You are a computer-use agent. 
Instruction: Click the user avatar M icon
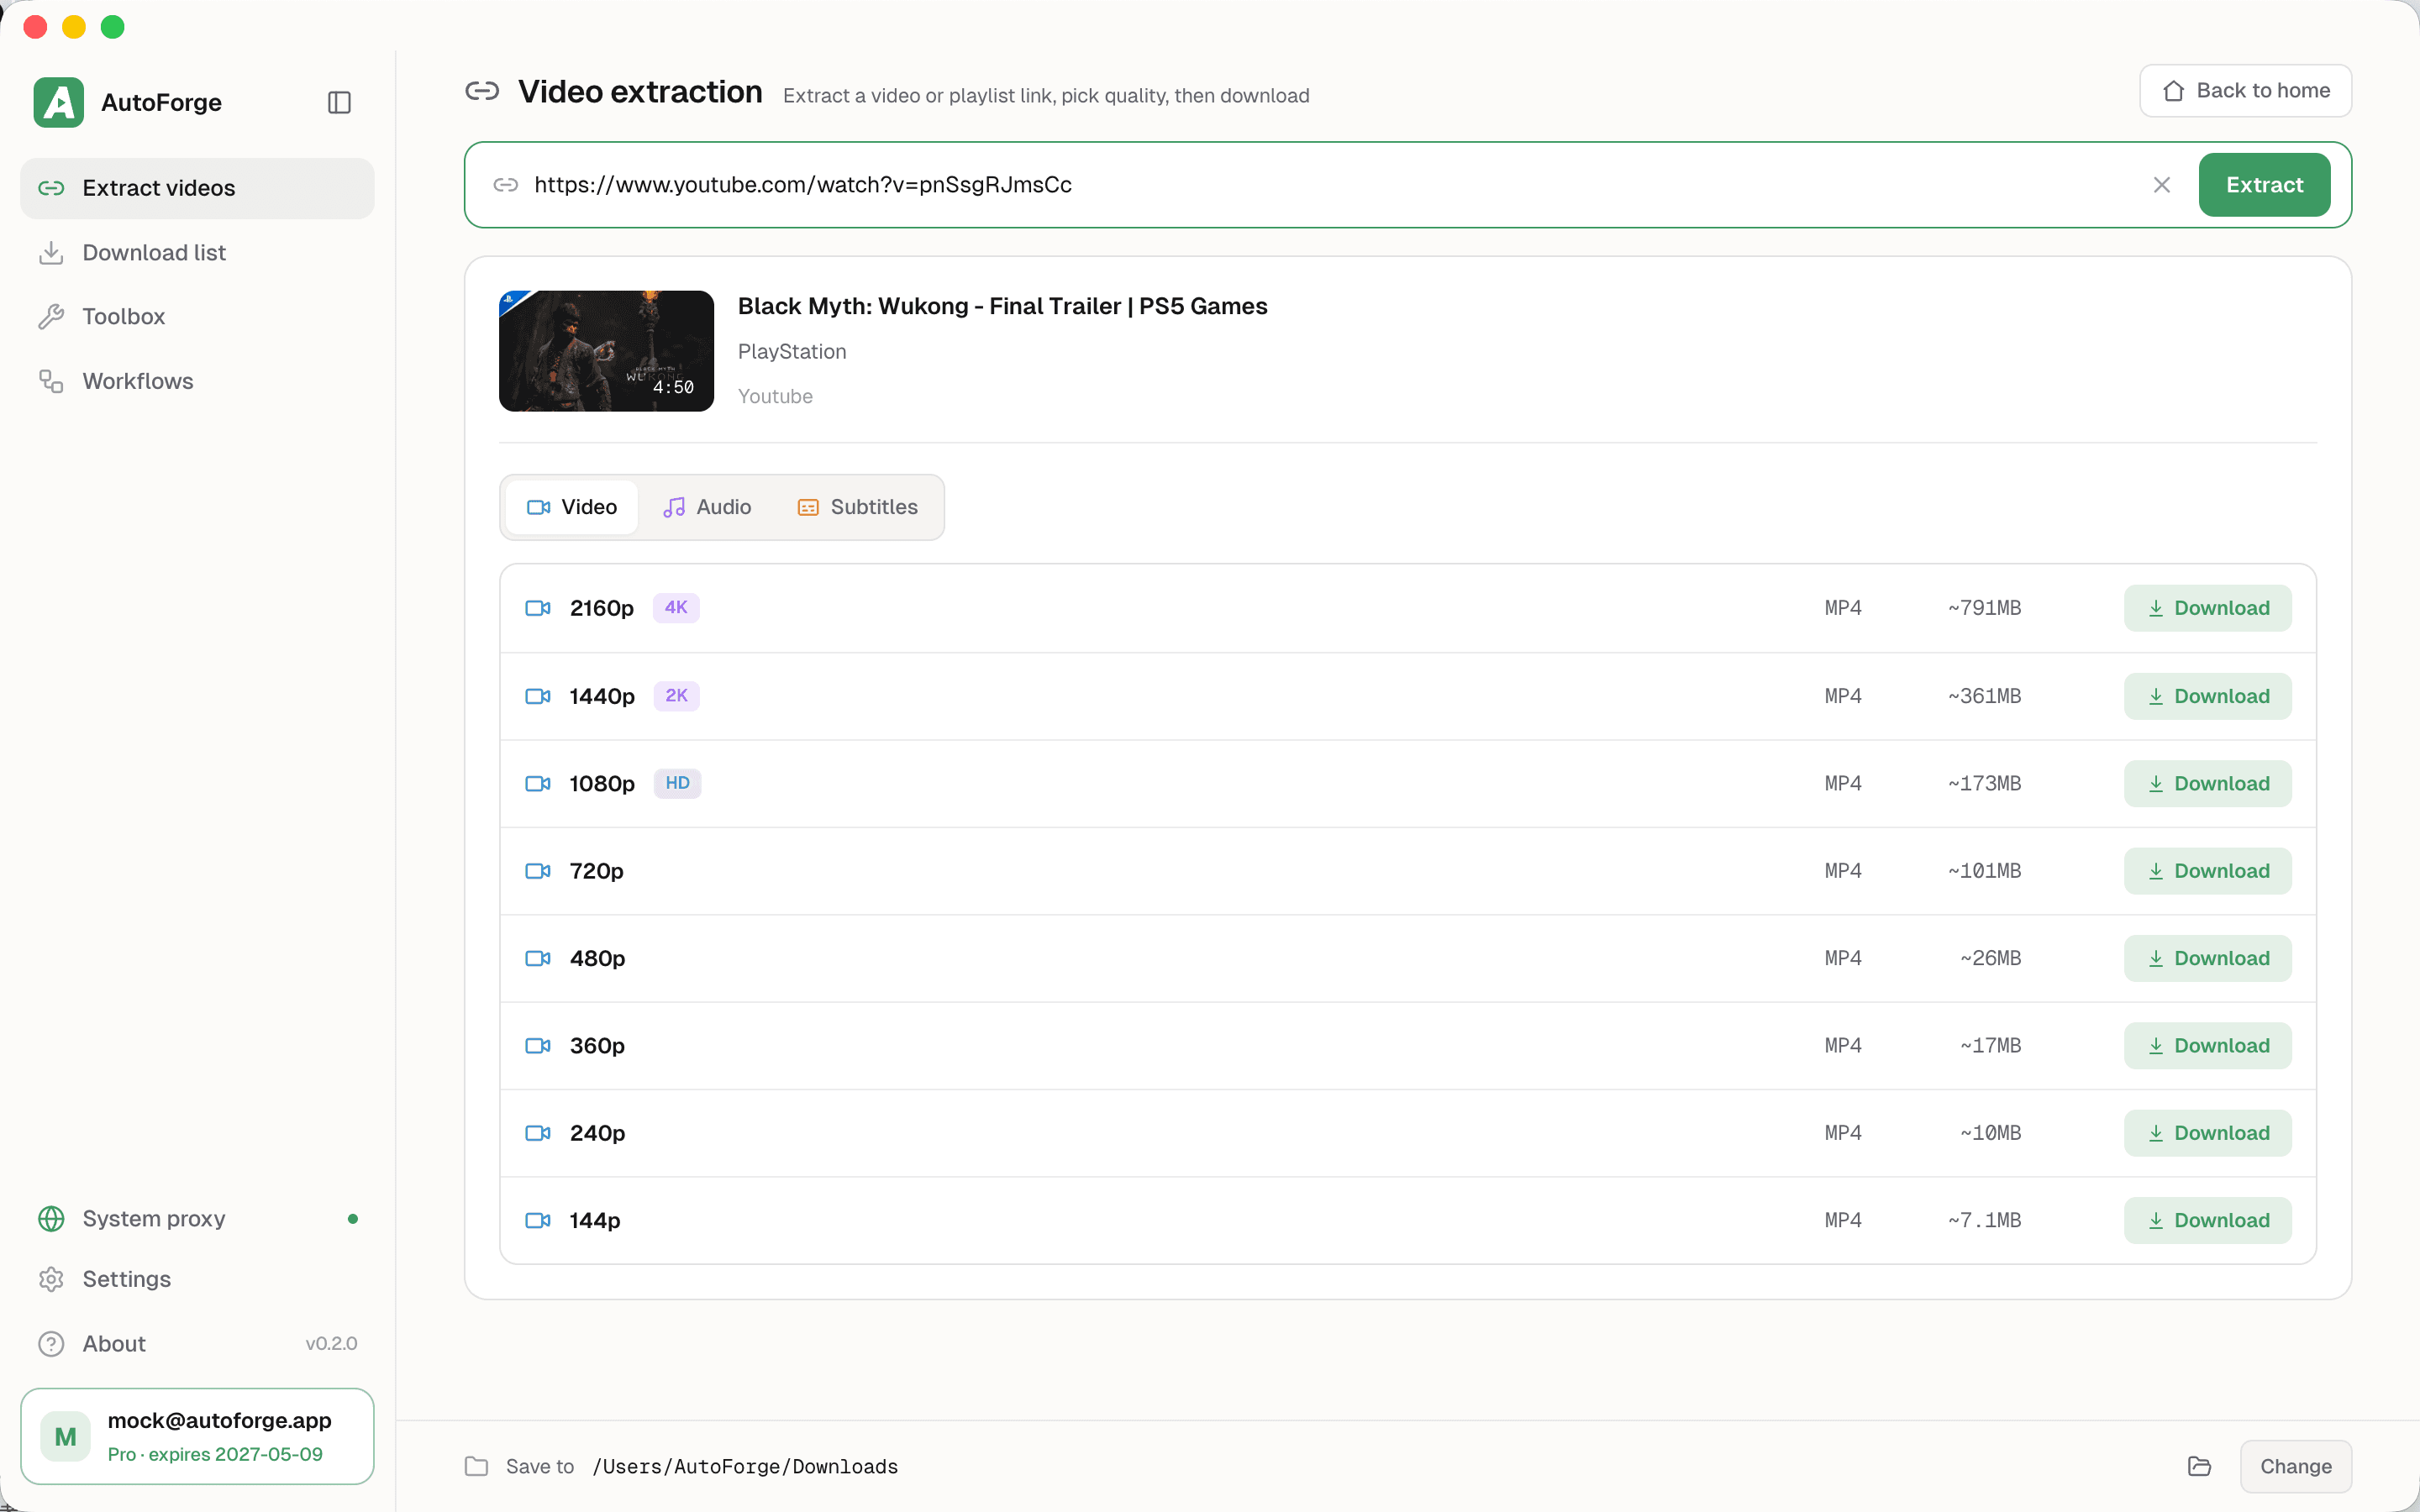(x=66, y=1437)
